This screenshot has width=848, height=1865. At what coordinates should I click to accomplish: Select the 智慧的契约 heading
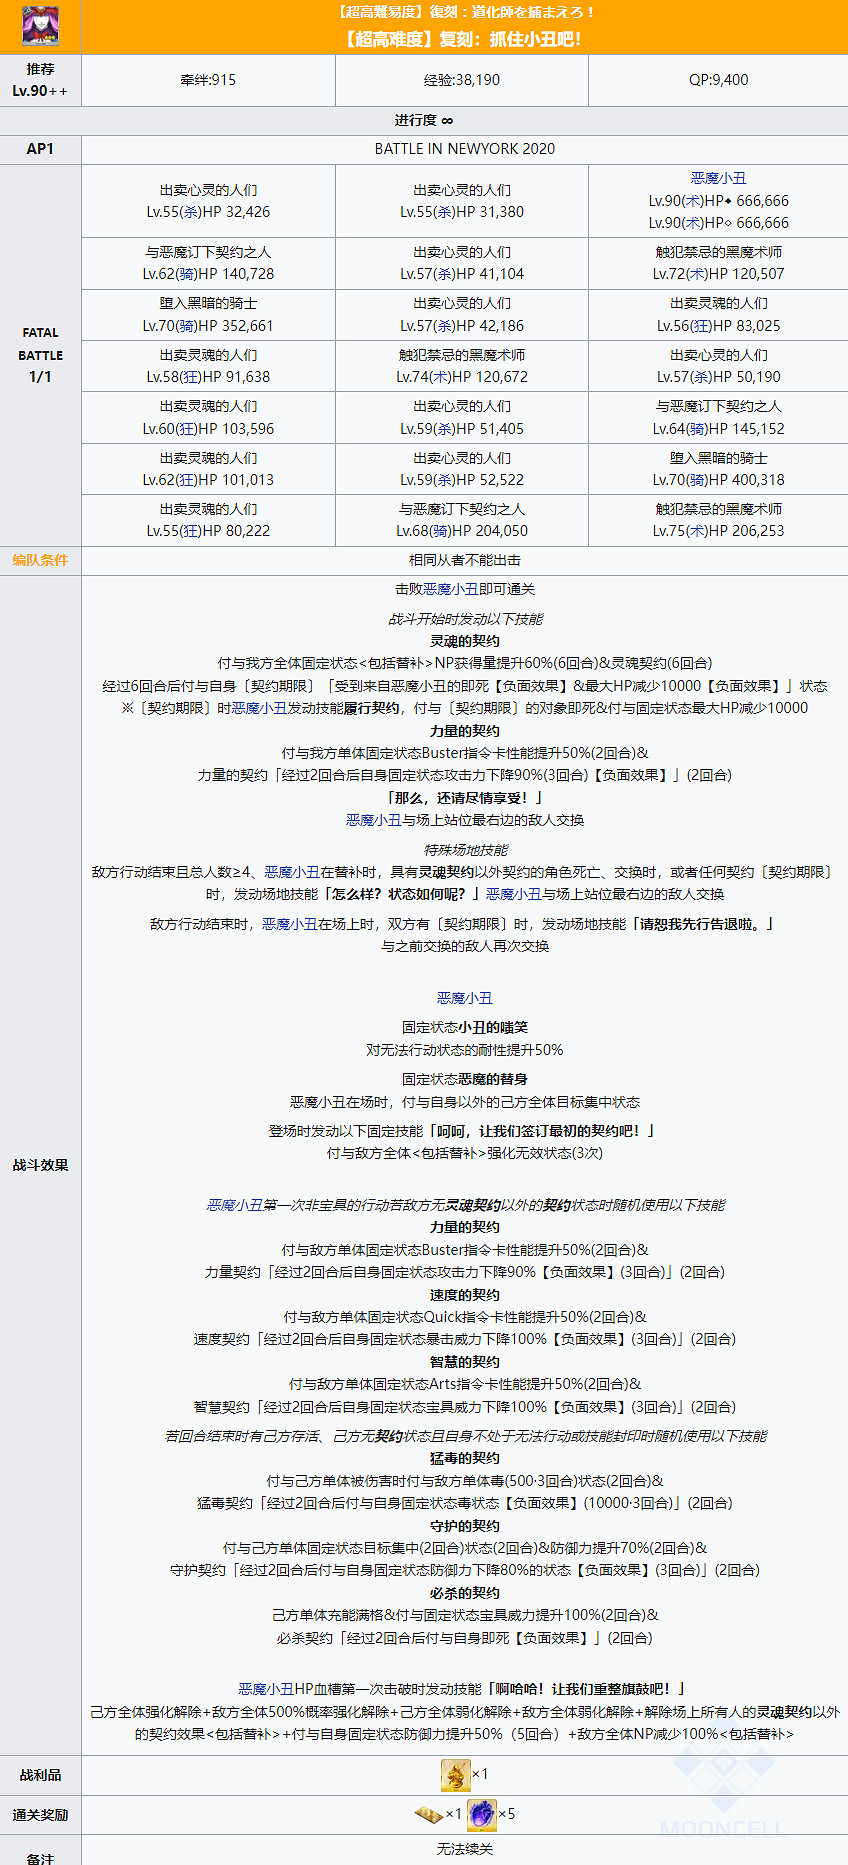[465, 1362]
